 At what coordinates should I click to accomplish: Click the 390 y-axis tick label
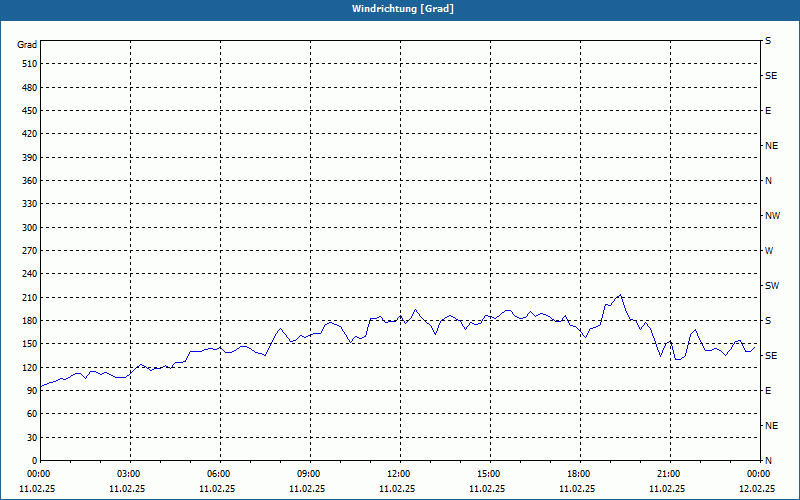[x=30, y=158]
